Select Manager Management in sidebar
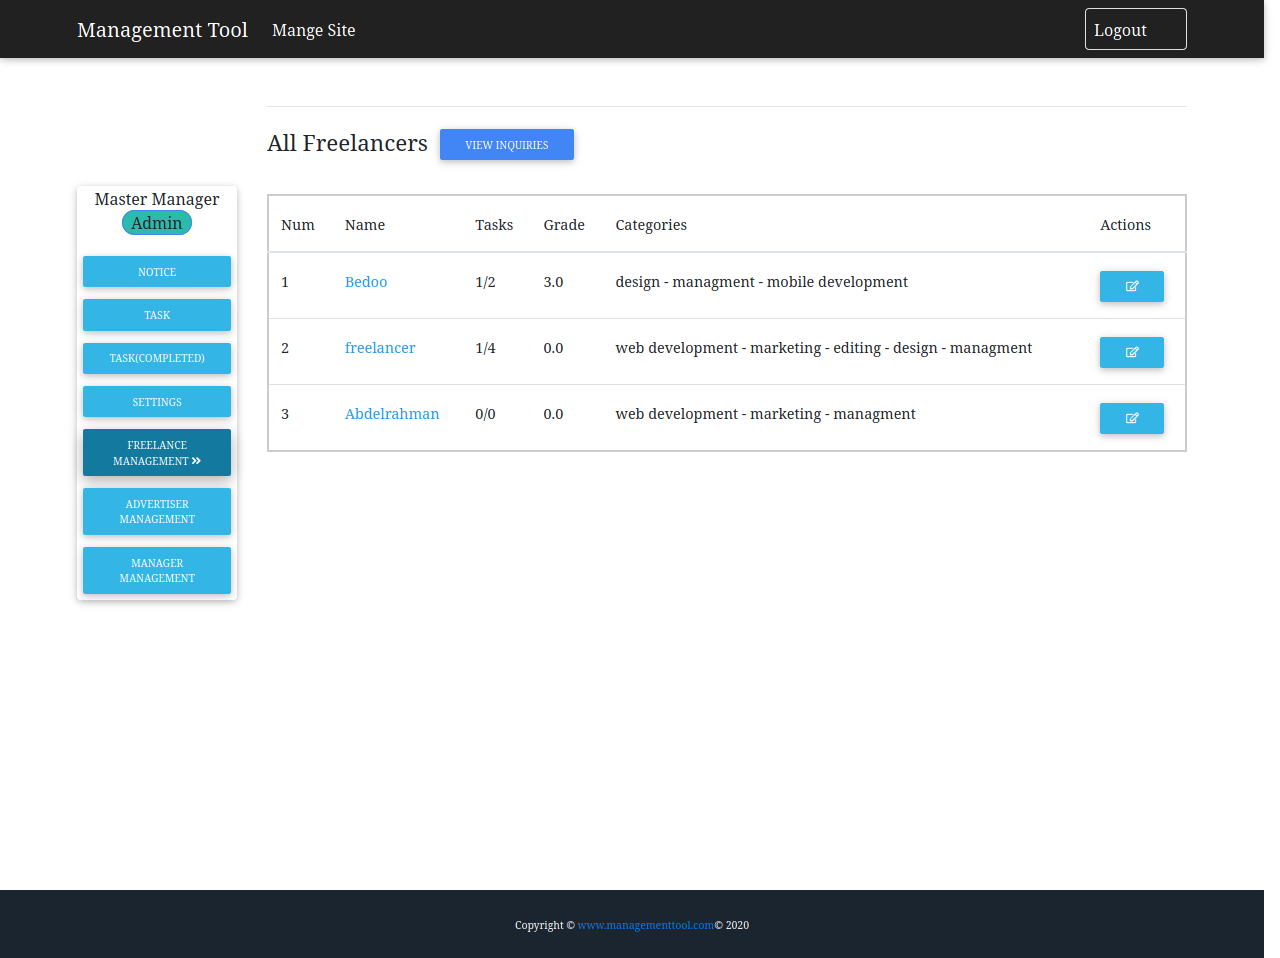 coord(157,571)
